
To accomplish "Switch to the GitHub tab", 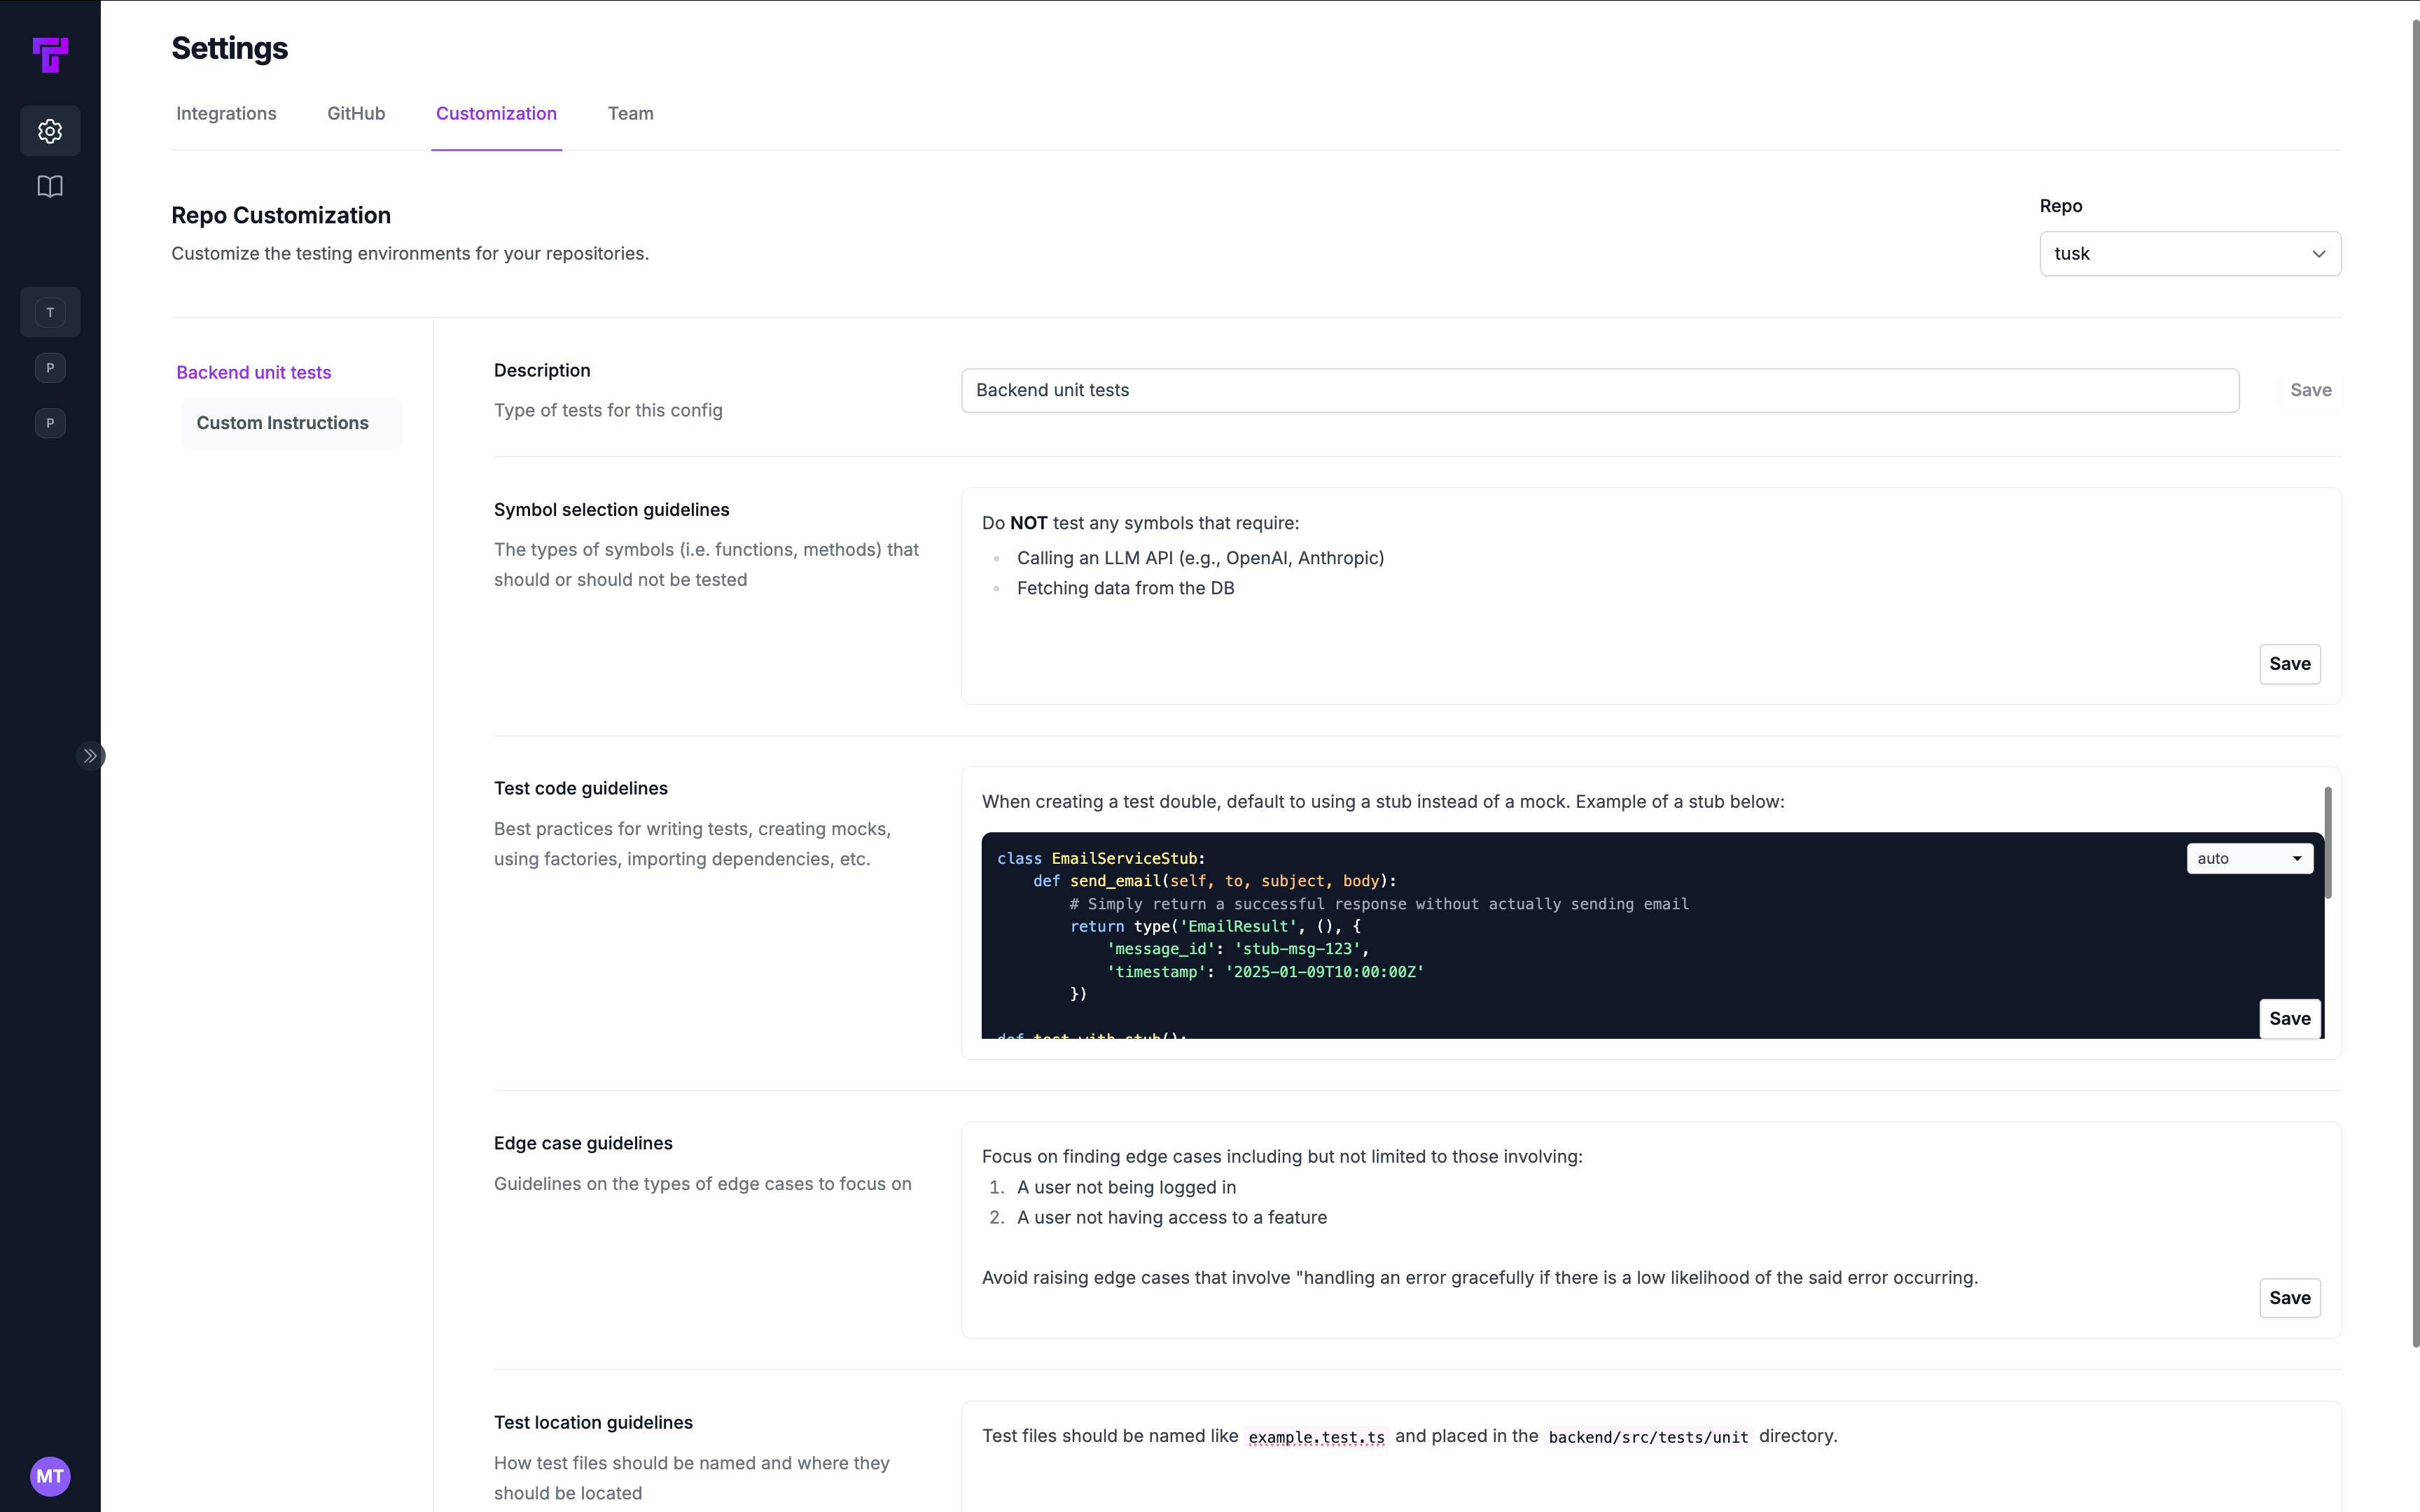I will (x=356, y=113).
